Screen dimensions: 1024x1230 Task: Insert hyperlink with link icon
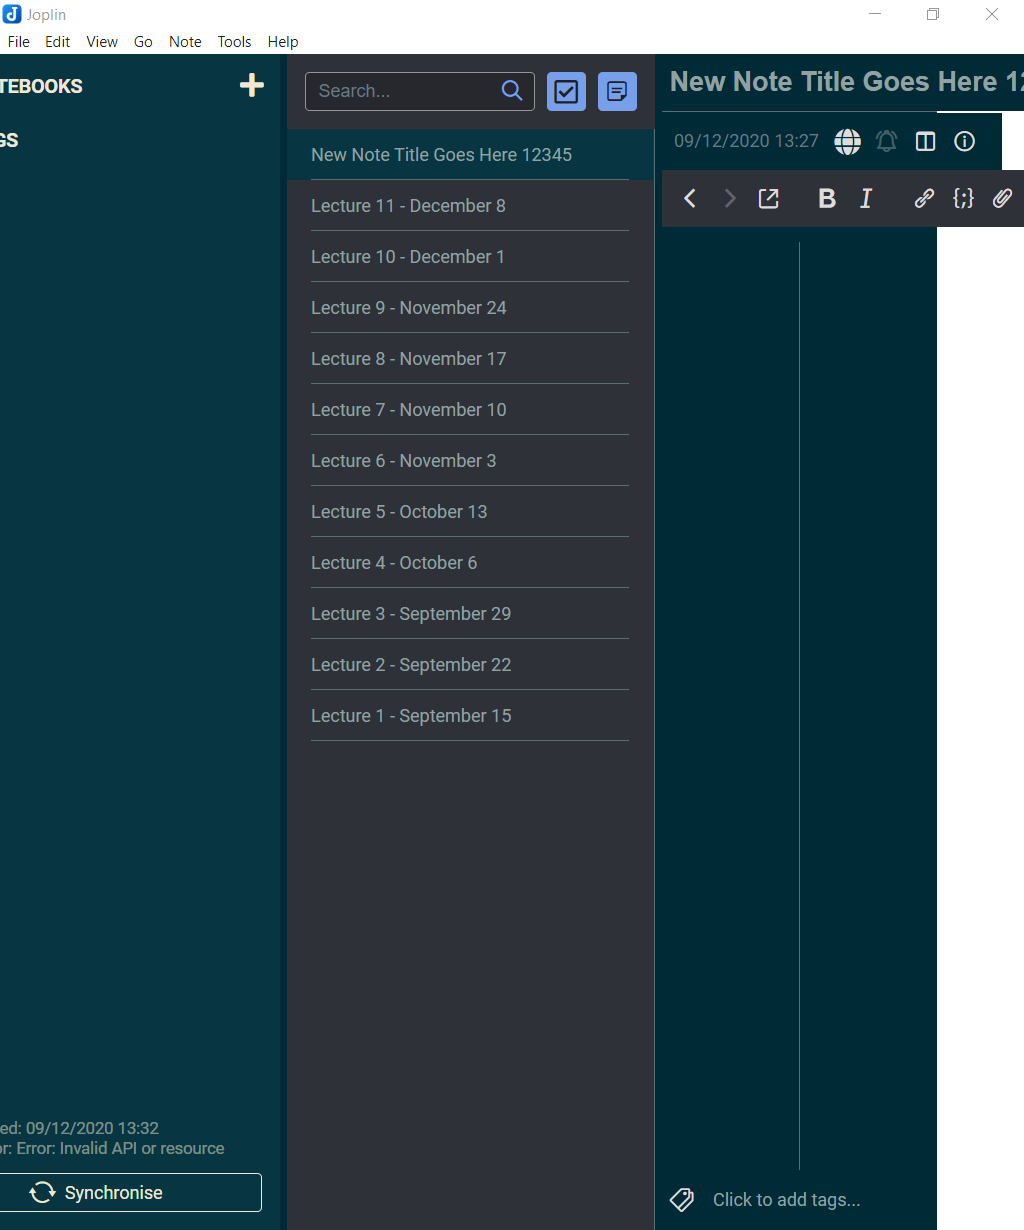(924, 198)
